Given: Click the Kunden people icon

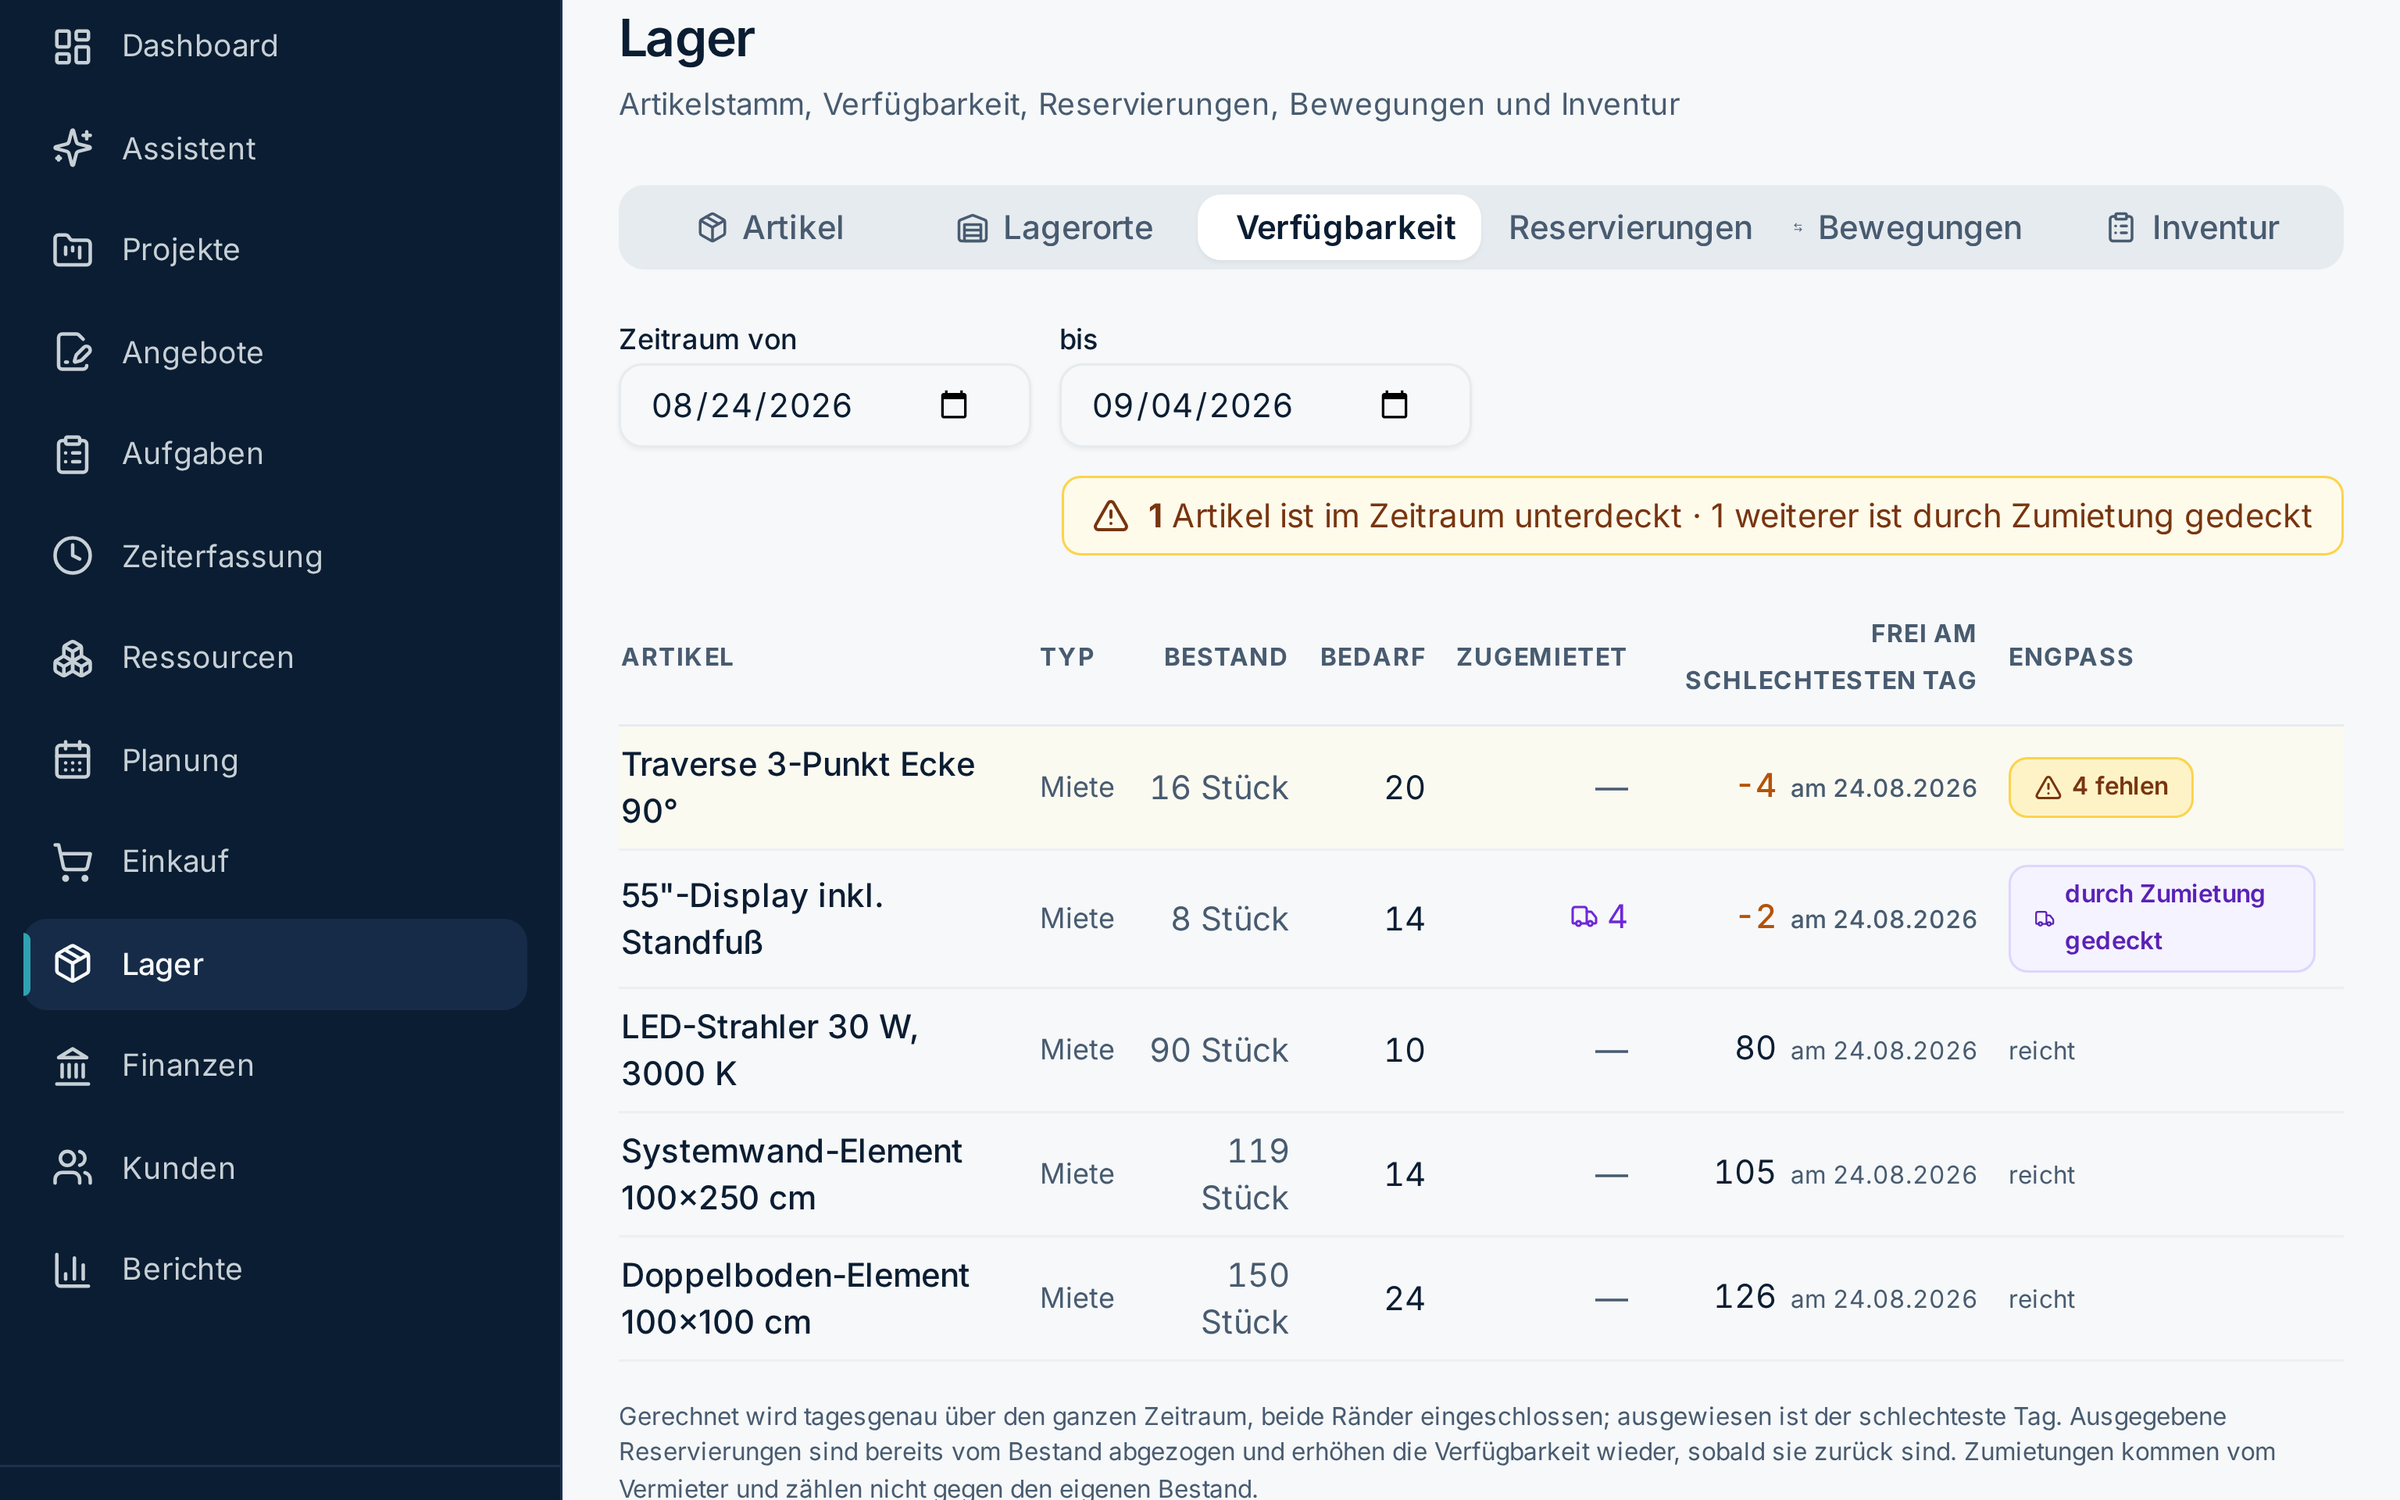Looking at the screenshot, I should coord(72,1168).
